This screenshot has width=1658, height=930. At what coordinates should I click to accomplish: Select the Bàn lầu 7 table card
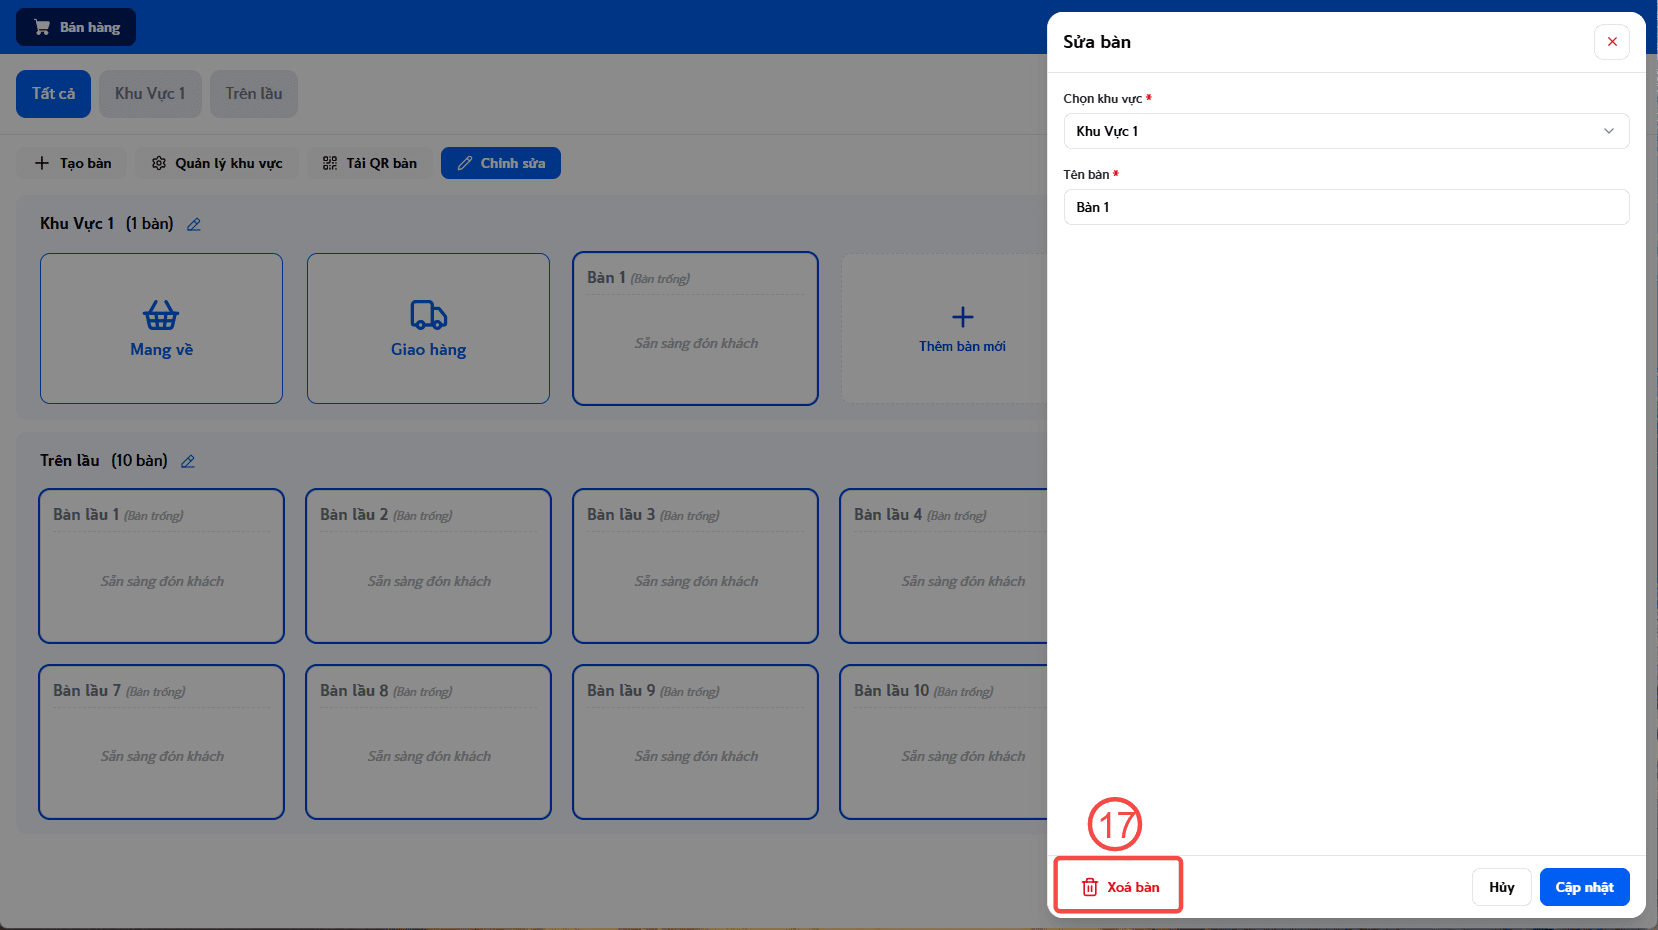point(161,742)
